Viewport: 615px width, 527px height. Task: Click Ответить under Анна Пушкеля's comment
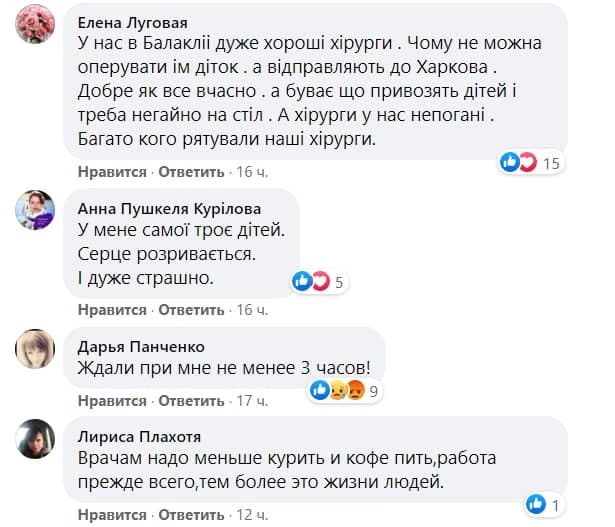click(x=191, y=310)
